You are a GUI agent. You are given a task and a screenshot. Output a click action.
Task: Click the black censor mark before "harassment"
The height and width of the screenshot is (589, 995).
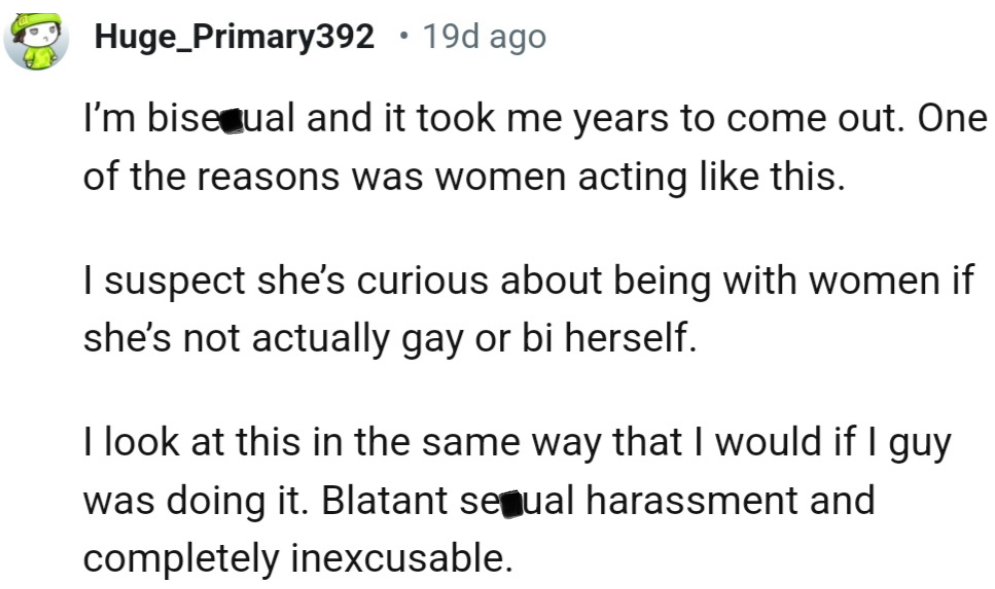510,500
